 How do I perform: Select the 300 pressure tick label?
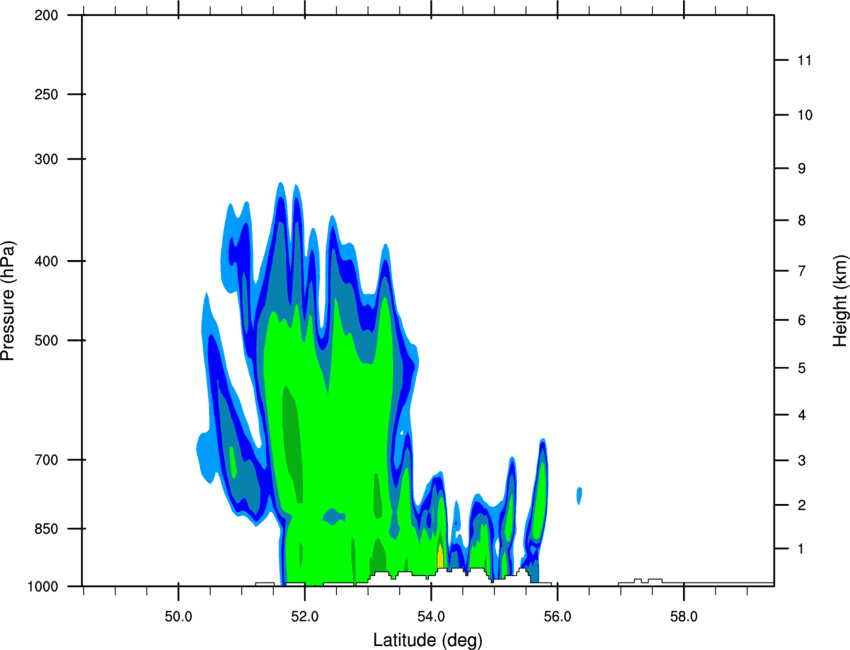[x=46, y=159]
